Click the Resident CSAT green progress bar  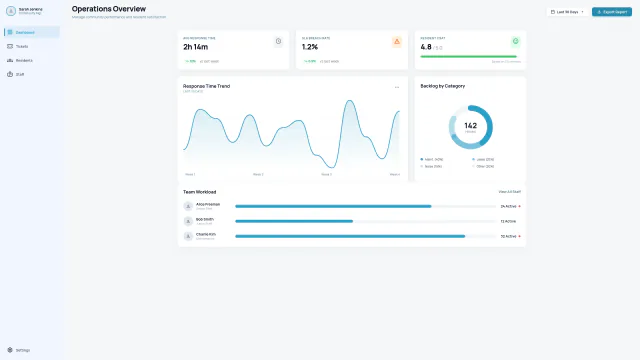[469, 57]
